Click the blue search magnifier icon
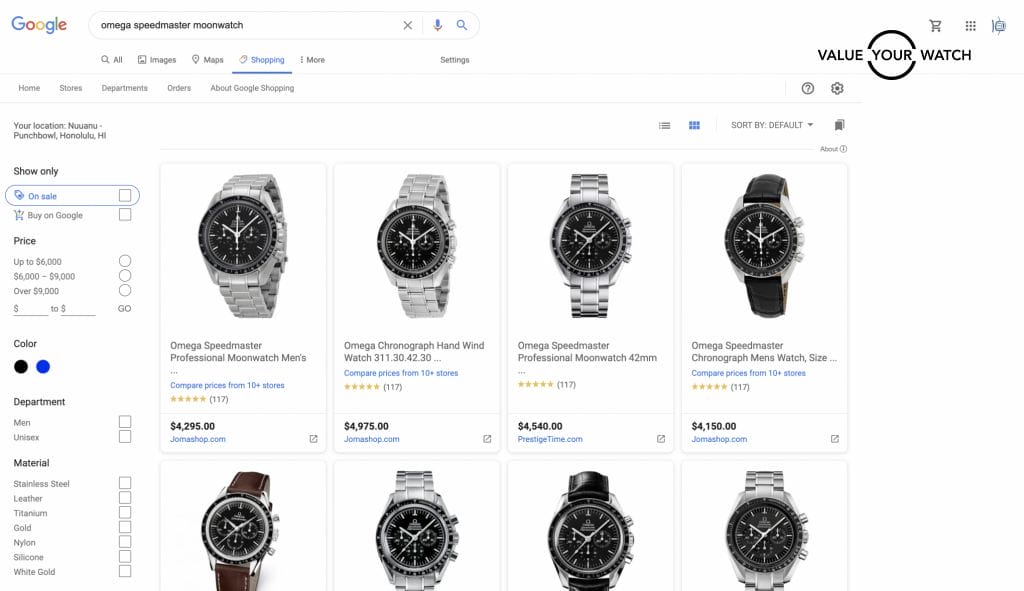This screenshot has width=1024, height=591. pyautogui.click(x=462, y=25)
